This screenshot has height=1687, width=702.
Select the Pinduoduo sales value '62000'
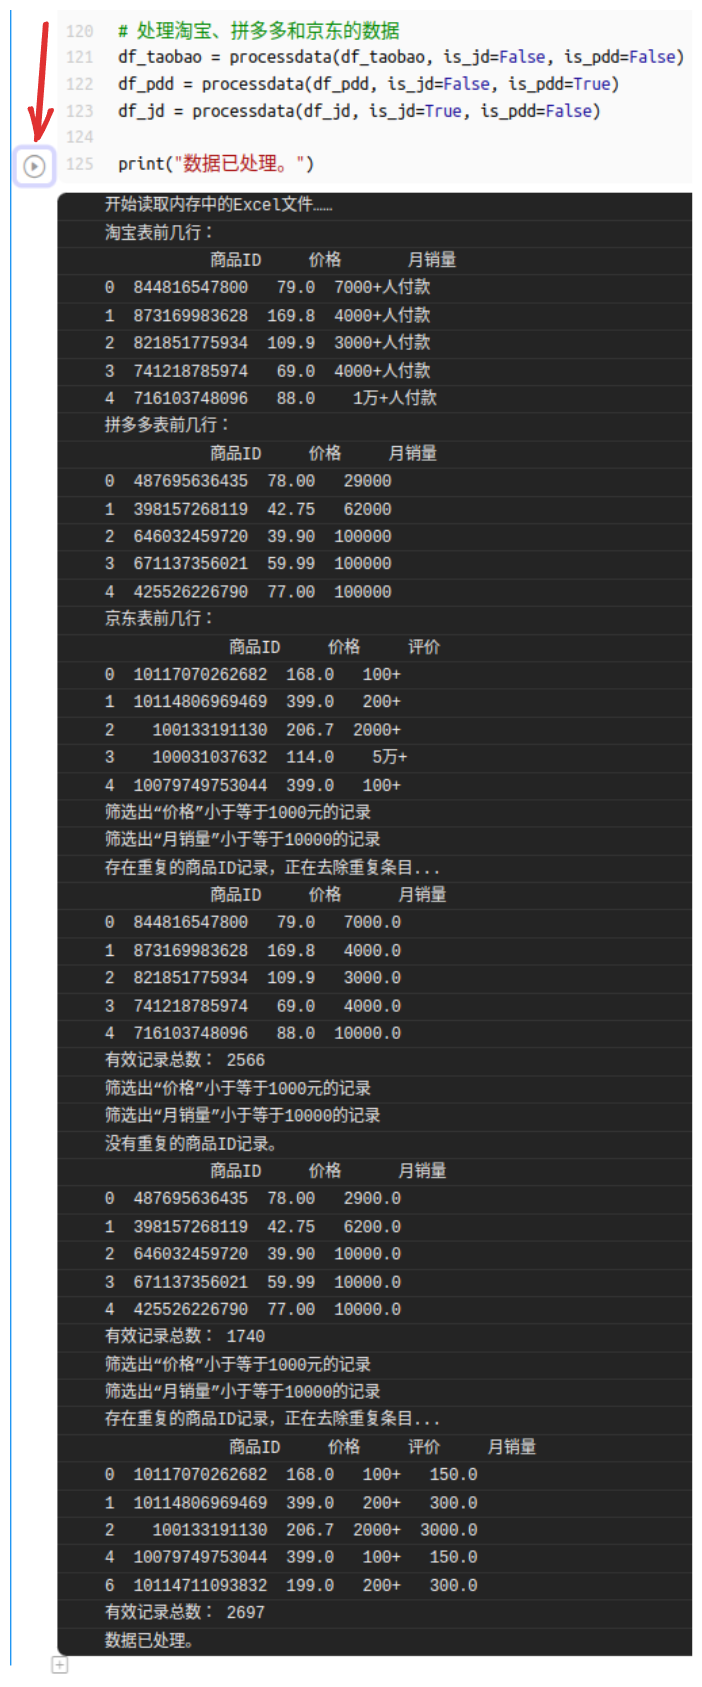point(367,509)
